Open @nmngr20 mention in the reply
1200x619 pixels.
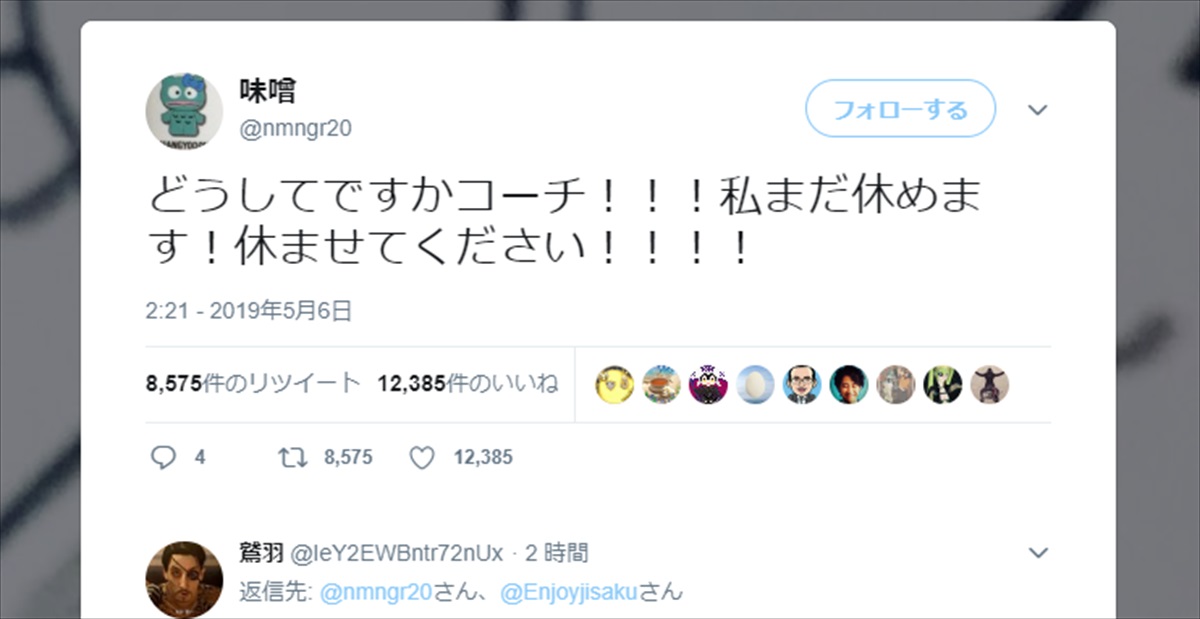(x=376, y=592)
